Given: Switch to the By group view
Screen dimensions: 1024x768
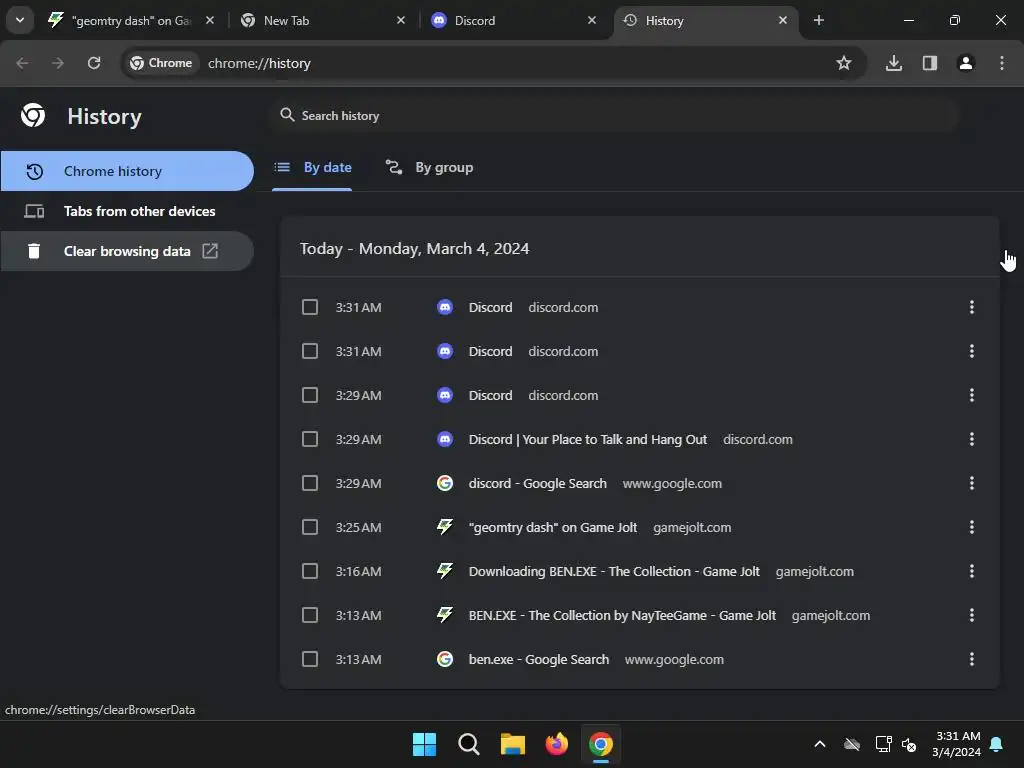Looking at the screenshot, I should (429, 167).
